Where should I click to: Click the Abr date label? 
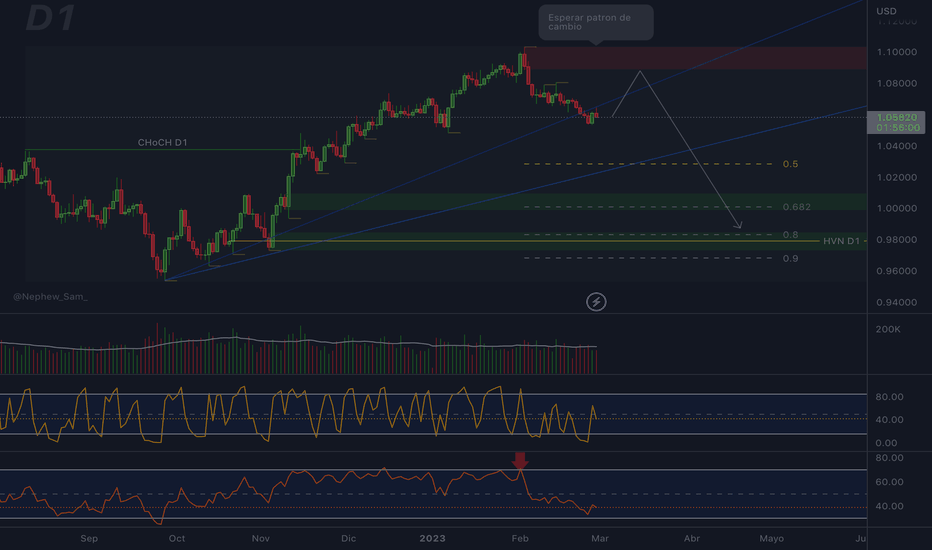[692, 539]
